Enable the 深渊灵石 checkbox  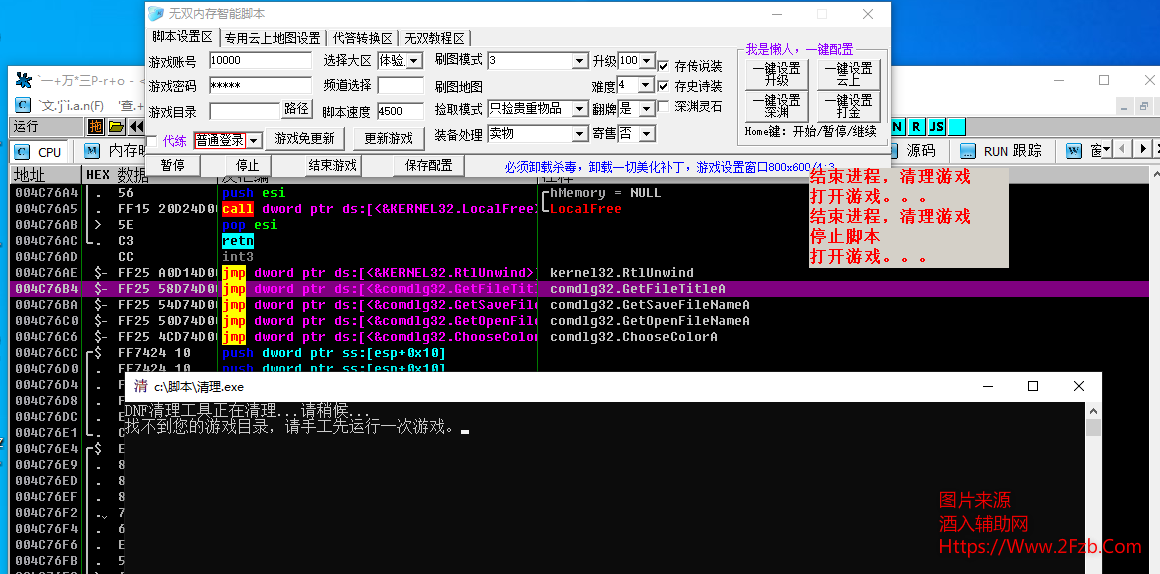[664, 107]
